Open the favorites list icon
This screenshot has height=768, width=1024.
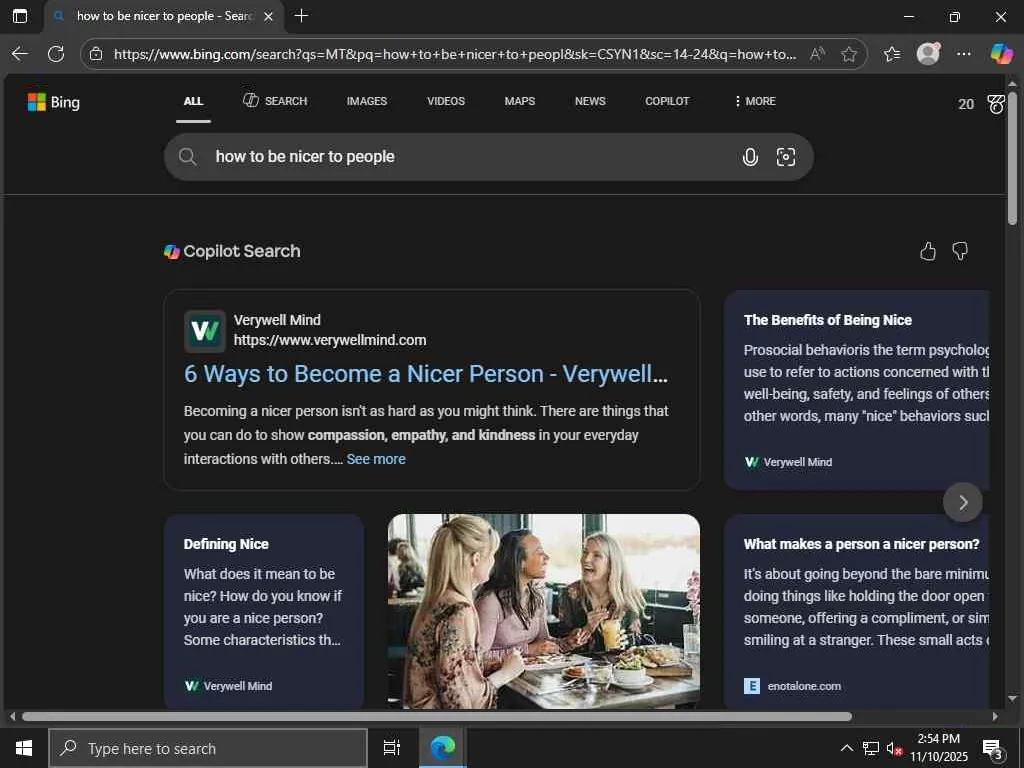coord(891,54)
